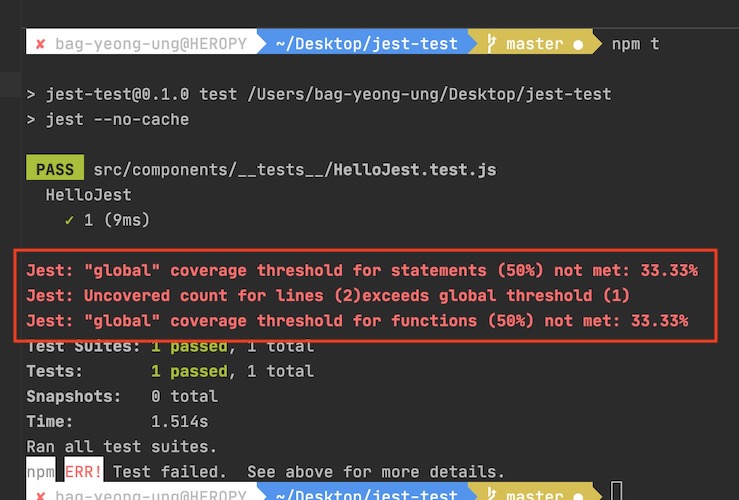
Task: Click the 'npm t' command text
Action: click(x=635, y=44)
